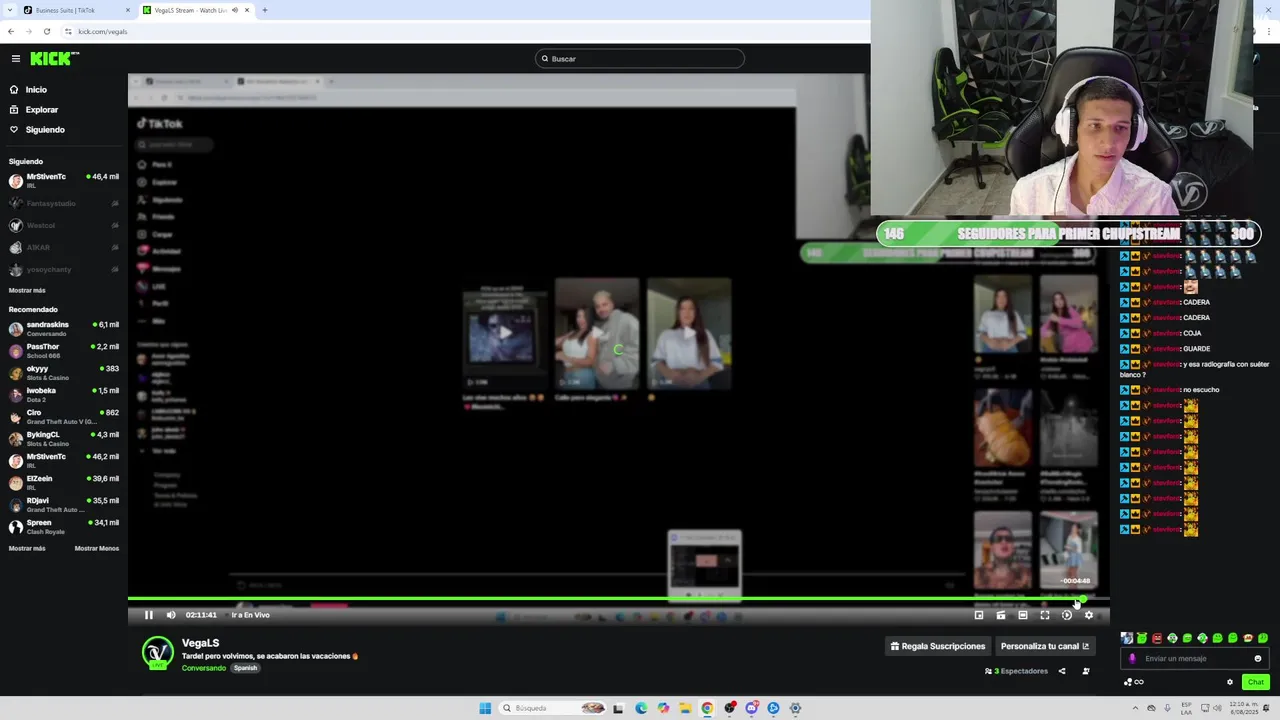Enable theater mode in the player
Screen dimensions: 1280x720
[1023, 615]
